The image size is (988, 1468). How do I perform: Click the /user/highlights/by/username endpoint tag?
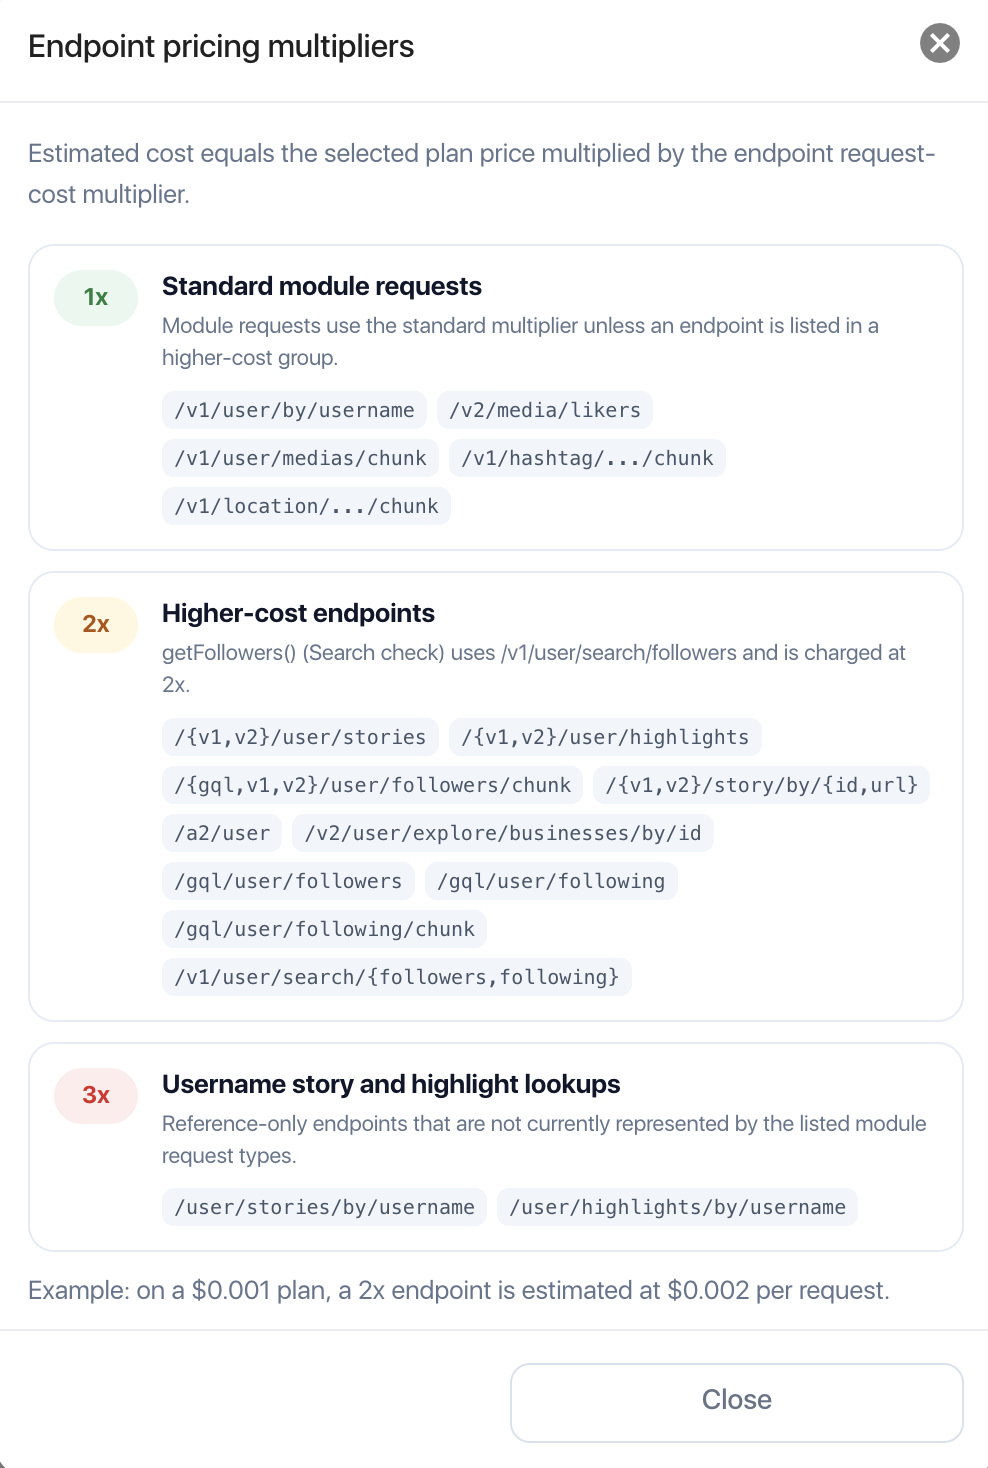tap(677, 1207)
